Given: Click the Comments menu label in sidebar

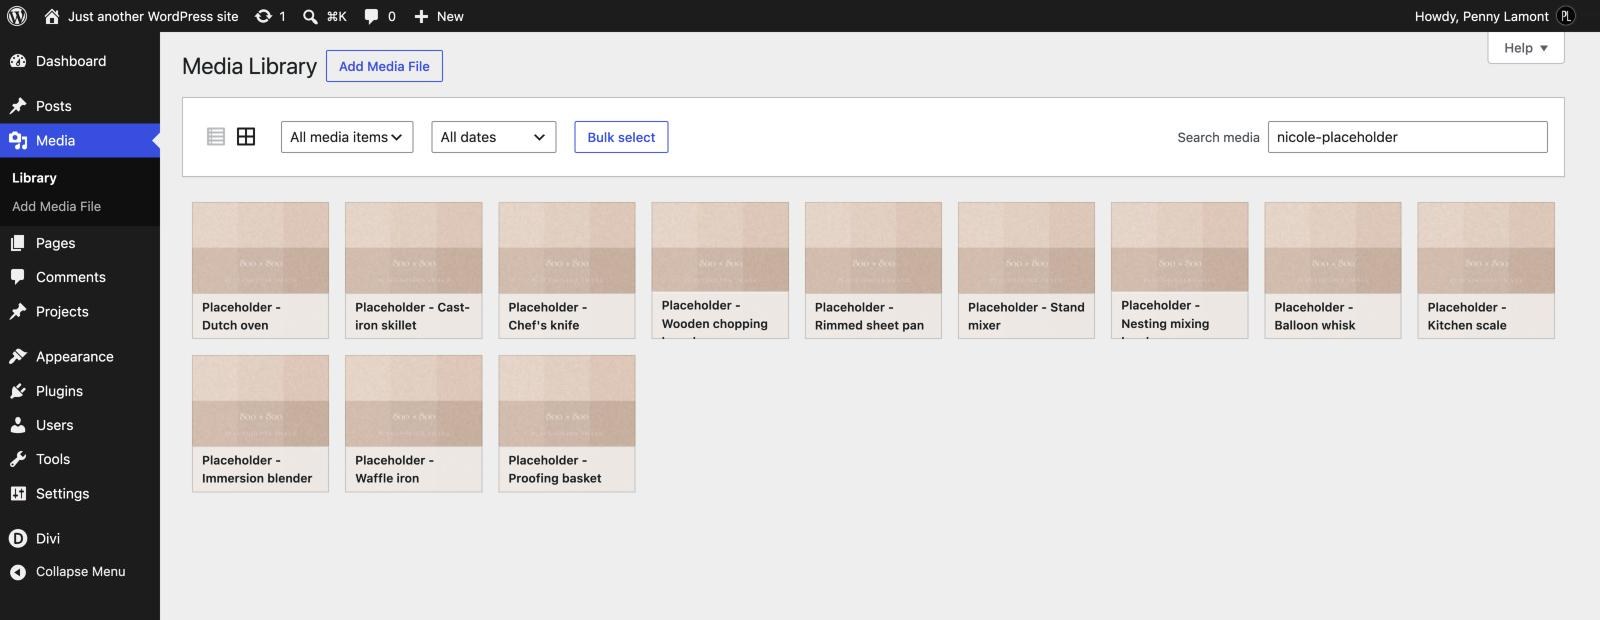Looking at the screenshot, I should 71,277.
